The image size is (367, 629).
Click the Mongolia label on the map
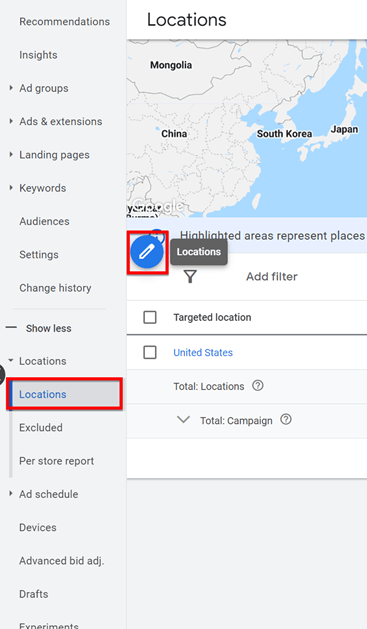tap(171, 65)
